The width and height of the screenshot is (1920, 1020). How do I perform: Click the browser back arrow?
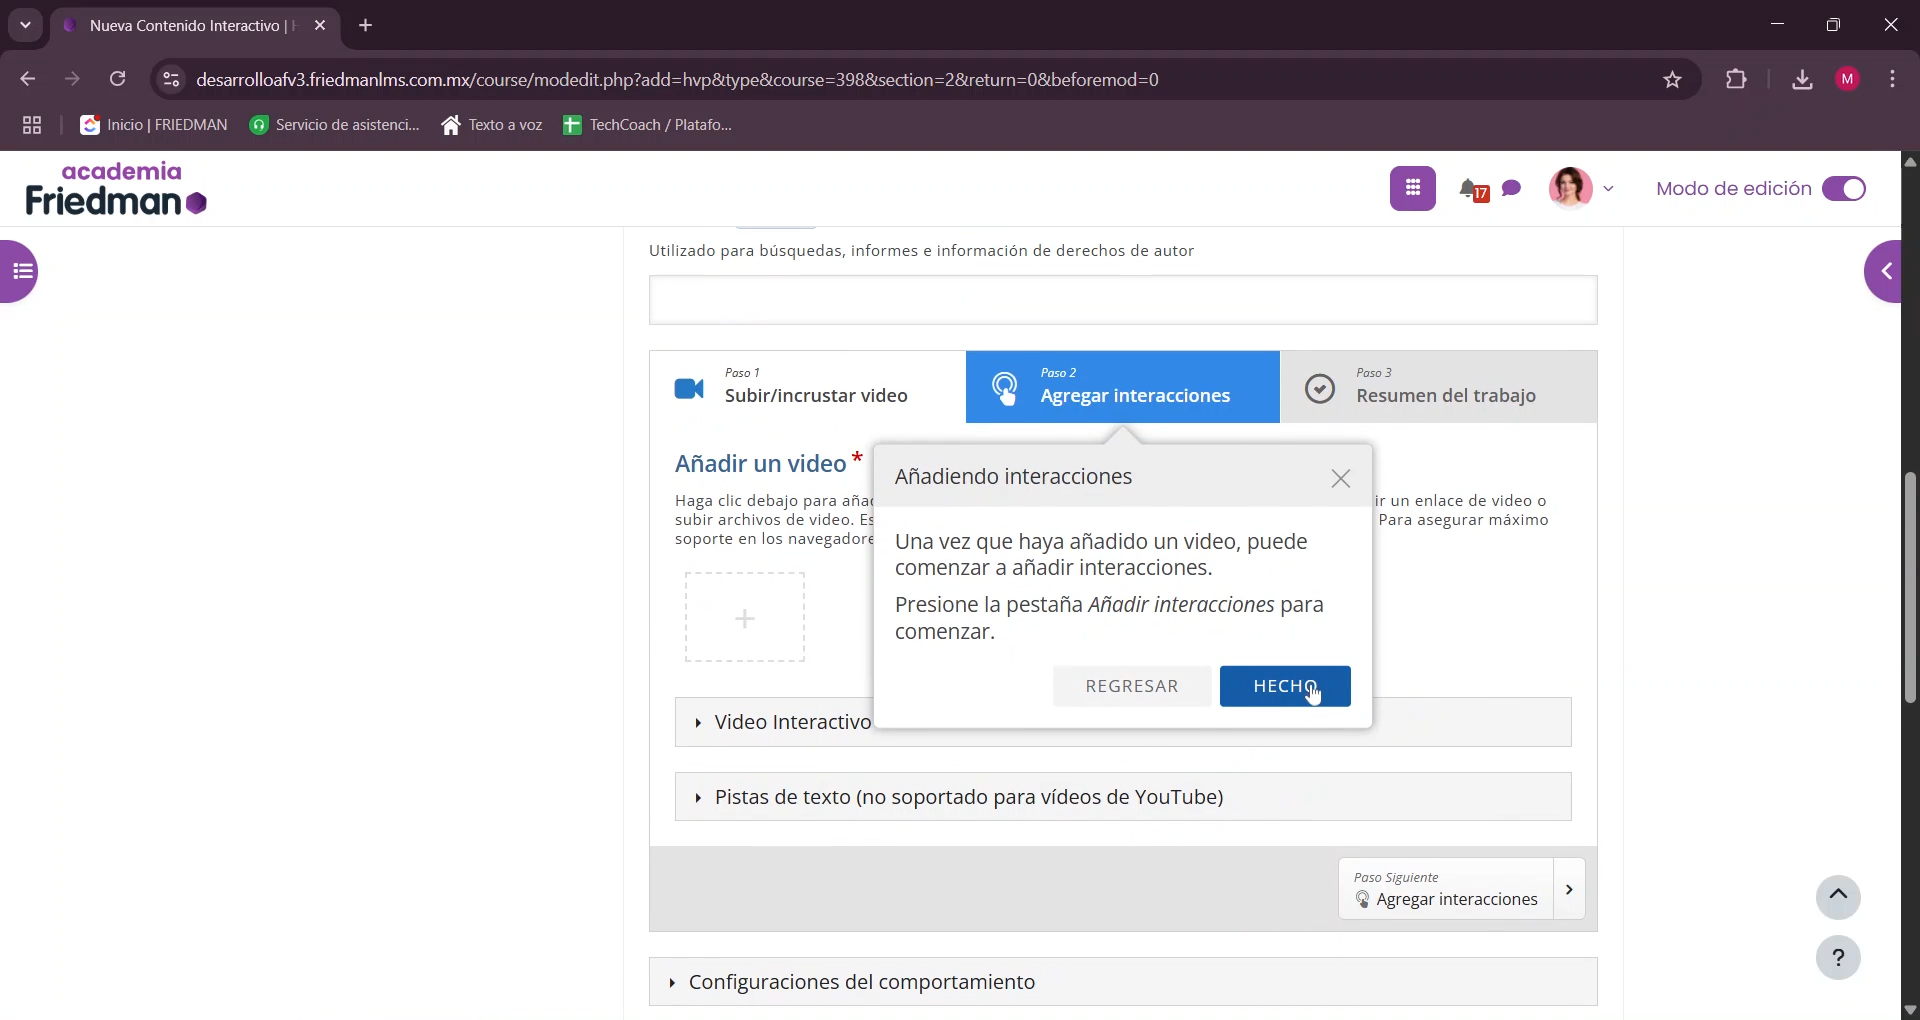[28, 79]
